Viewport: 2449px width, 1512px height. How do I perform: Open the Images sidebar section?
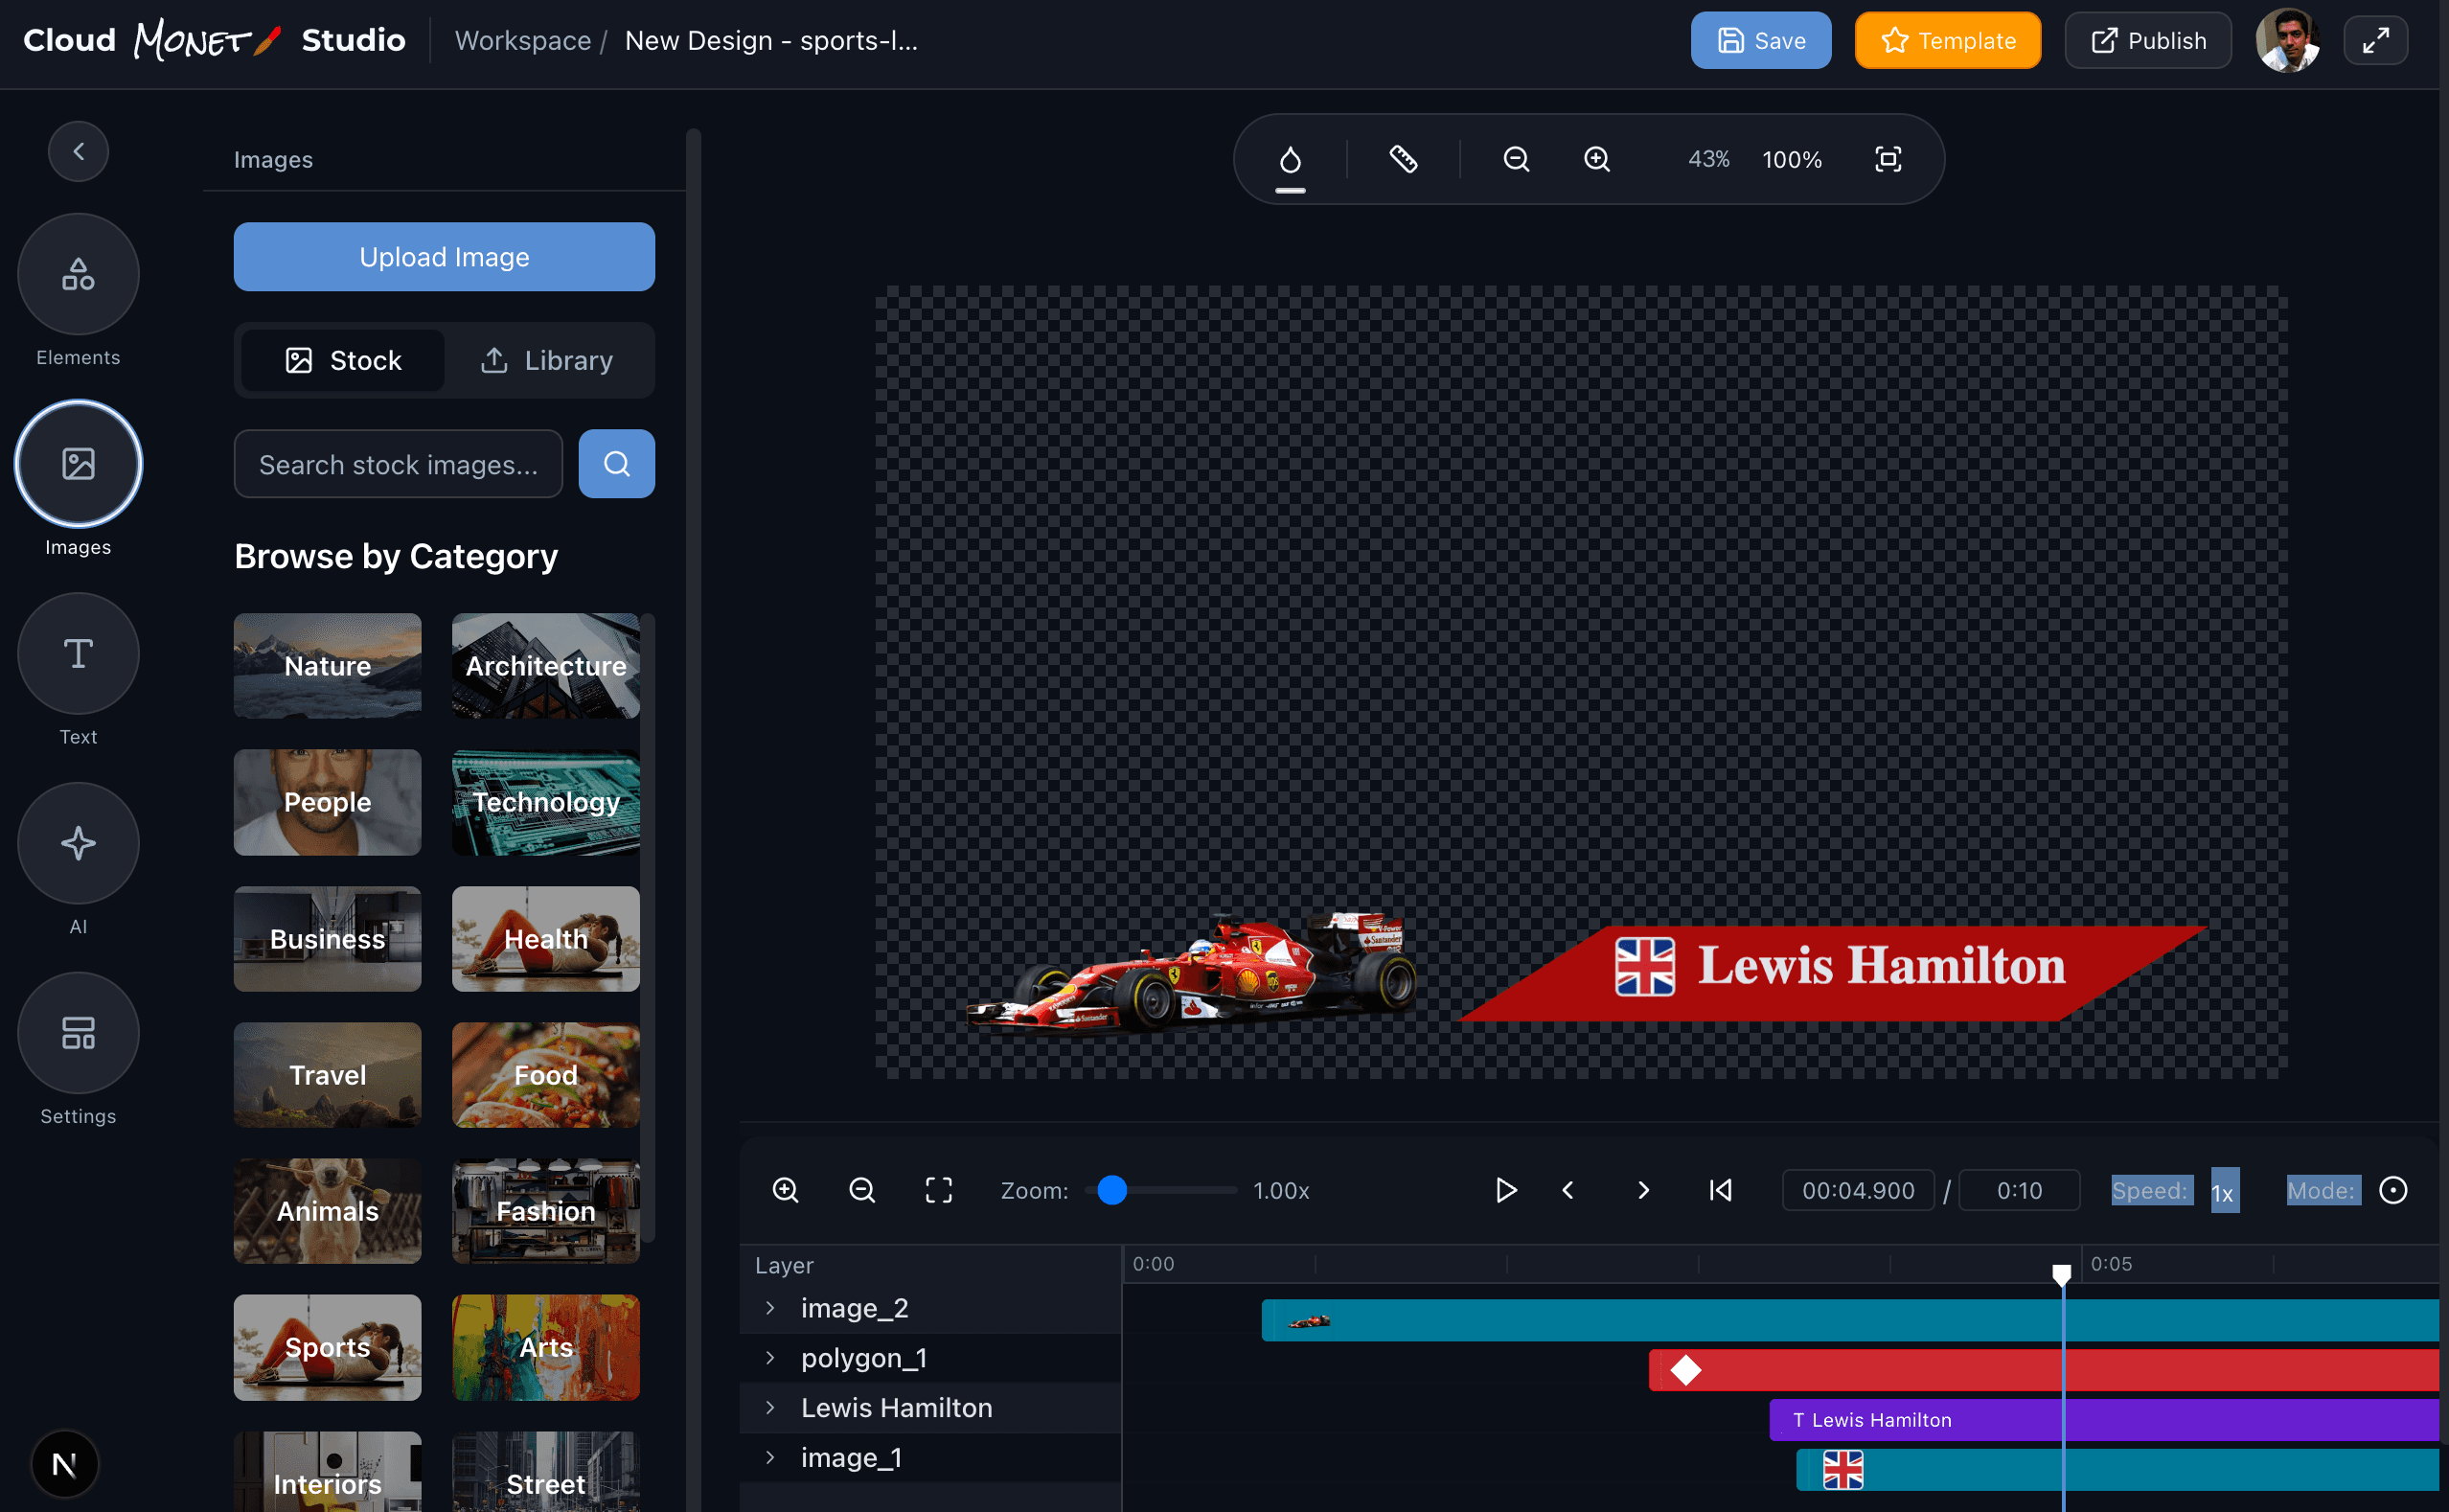pos(78,464)
